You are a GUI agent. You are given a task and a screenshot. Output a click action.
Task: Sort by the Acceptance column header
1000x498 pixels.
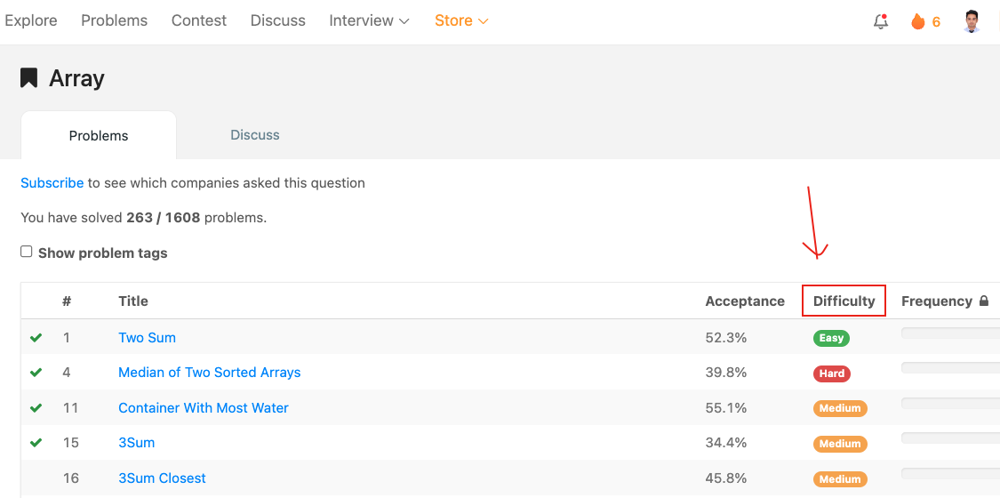coord(744,301)
